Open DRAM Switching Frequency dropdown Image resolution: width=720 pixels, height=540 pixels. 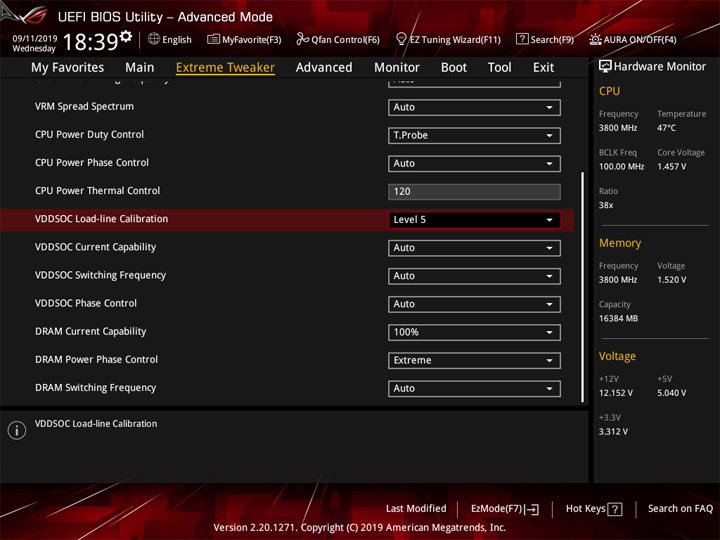[x=474, y=388]
